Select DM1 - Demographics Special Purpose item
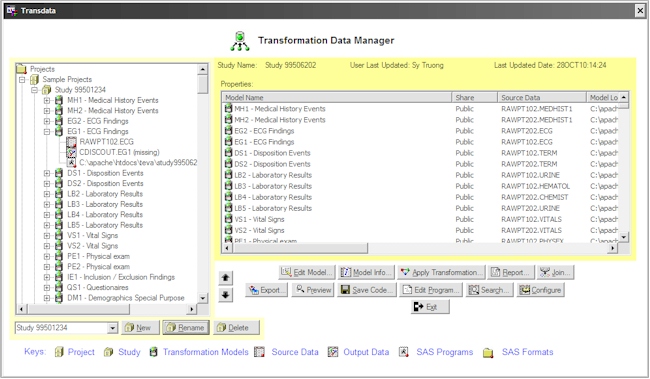 coord(126,298)
